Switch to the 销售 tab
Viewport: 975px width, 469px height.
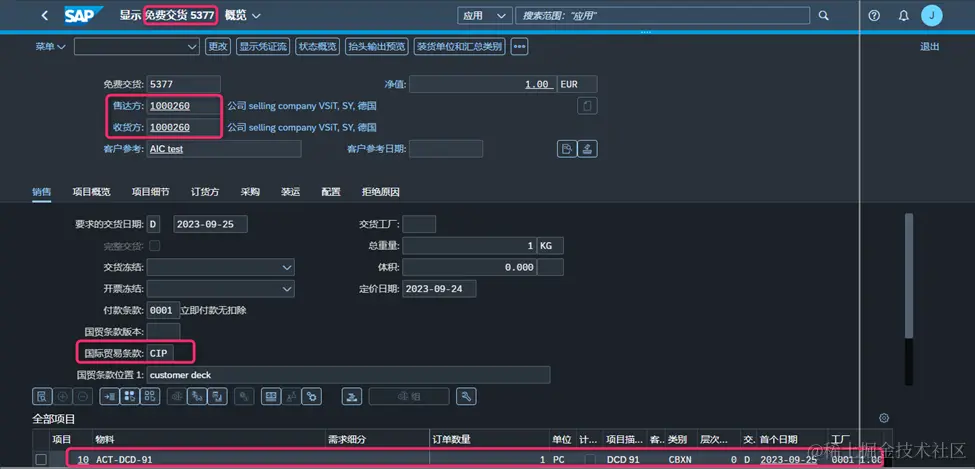[42, 192]
